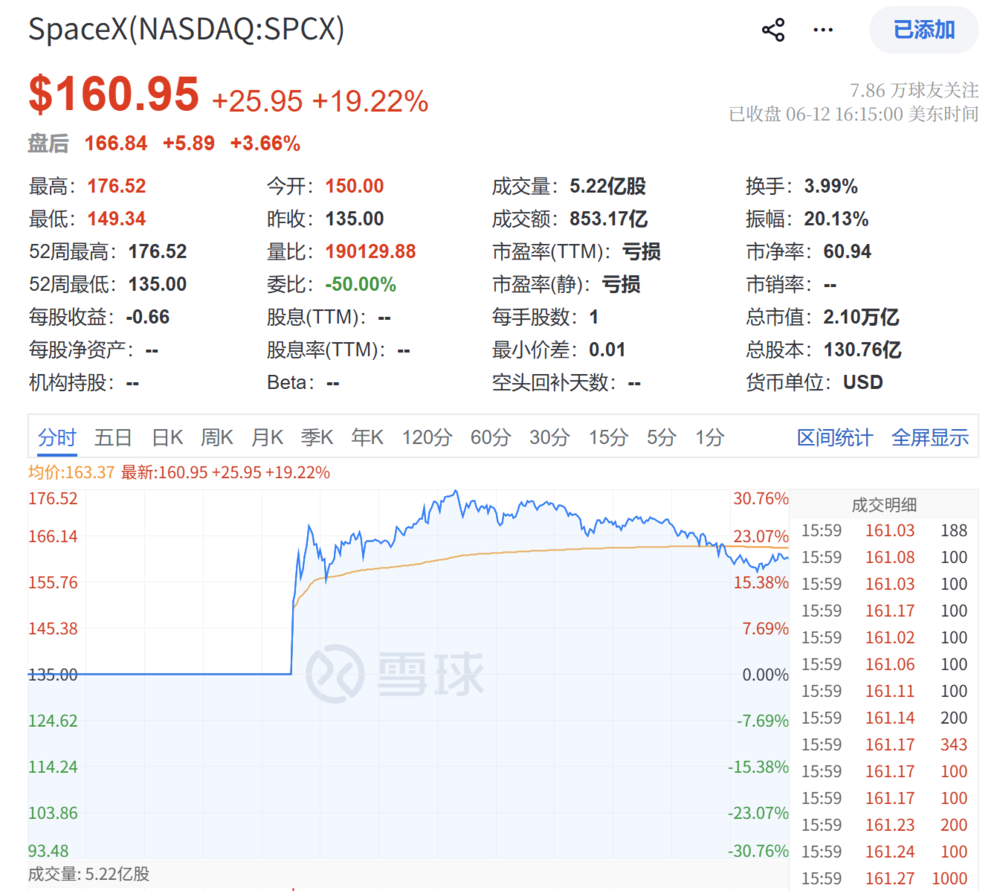Click the trade row with volume 188

(x=884, y=531)
